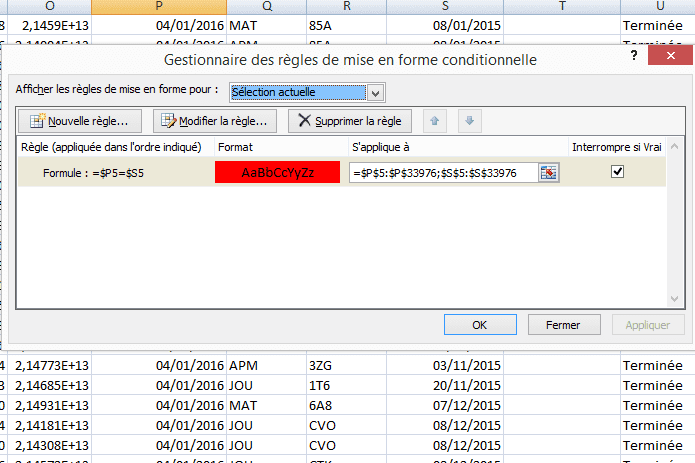Click cell 2,14685E+13
695x463 pixels.
(x=50, y=385)
